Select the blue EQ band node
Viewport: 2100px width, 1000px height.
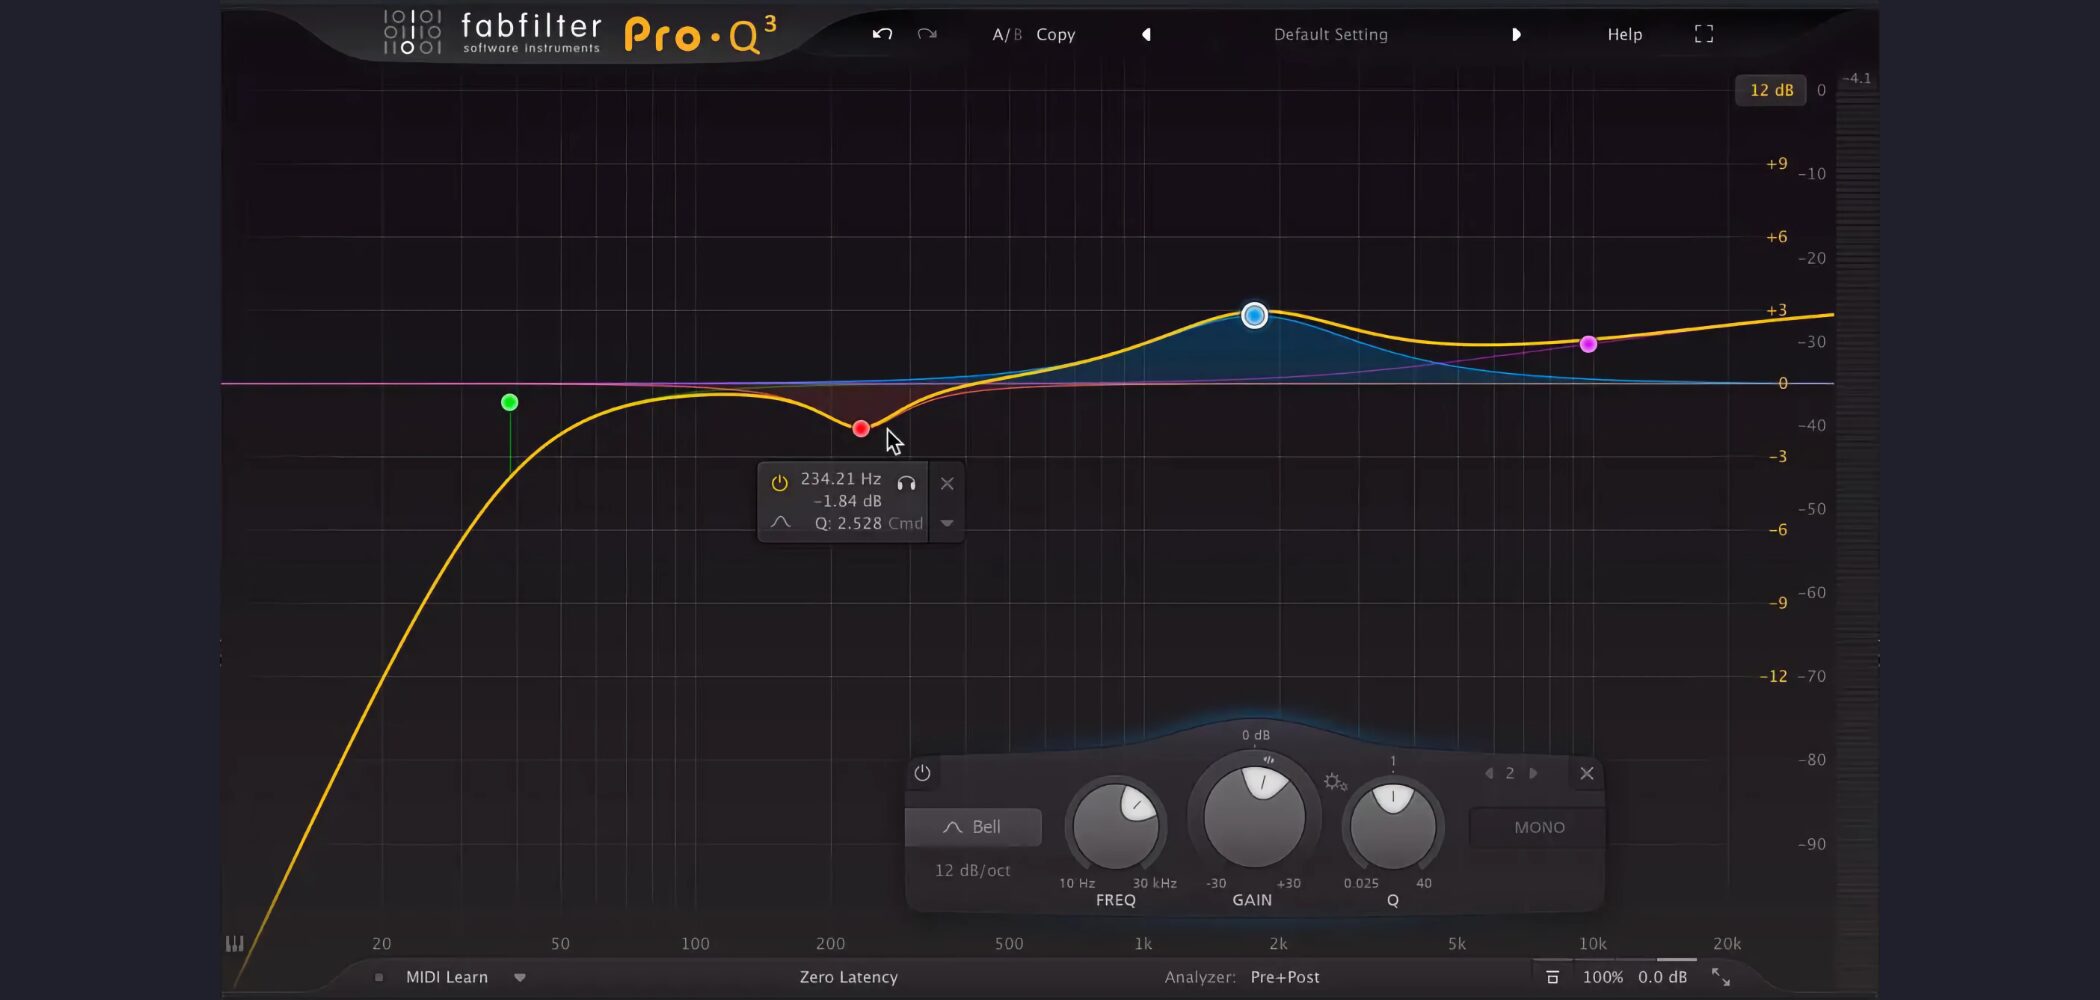(x=1254, y=316)
